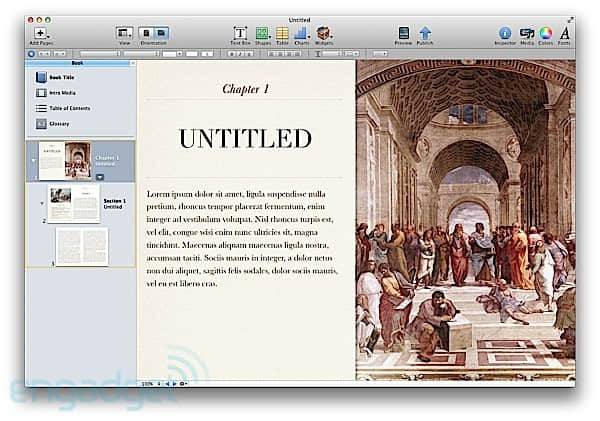600x421 pixels.
Task: Collapse the Chapter 1 disclosure triangle
Action: click(33, 160)
